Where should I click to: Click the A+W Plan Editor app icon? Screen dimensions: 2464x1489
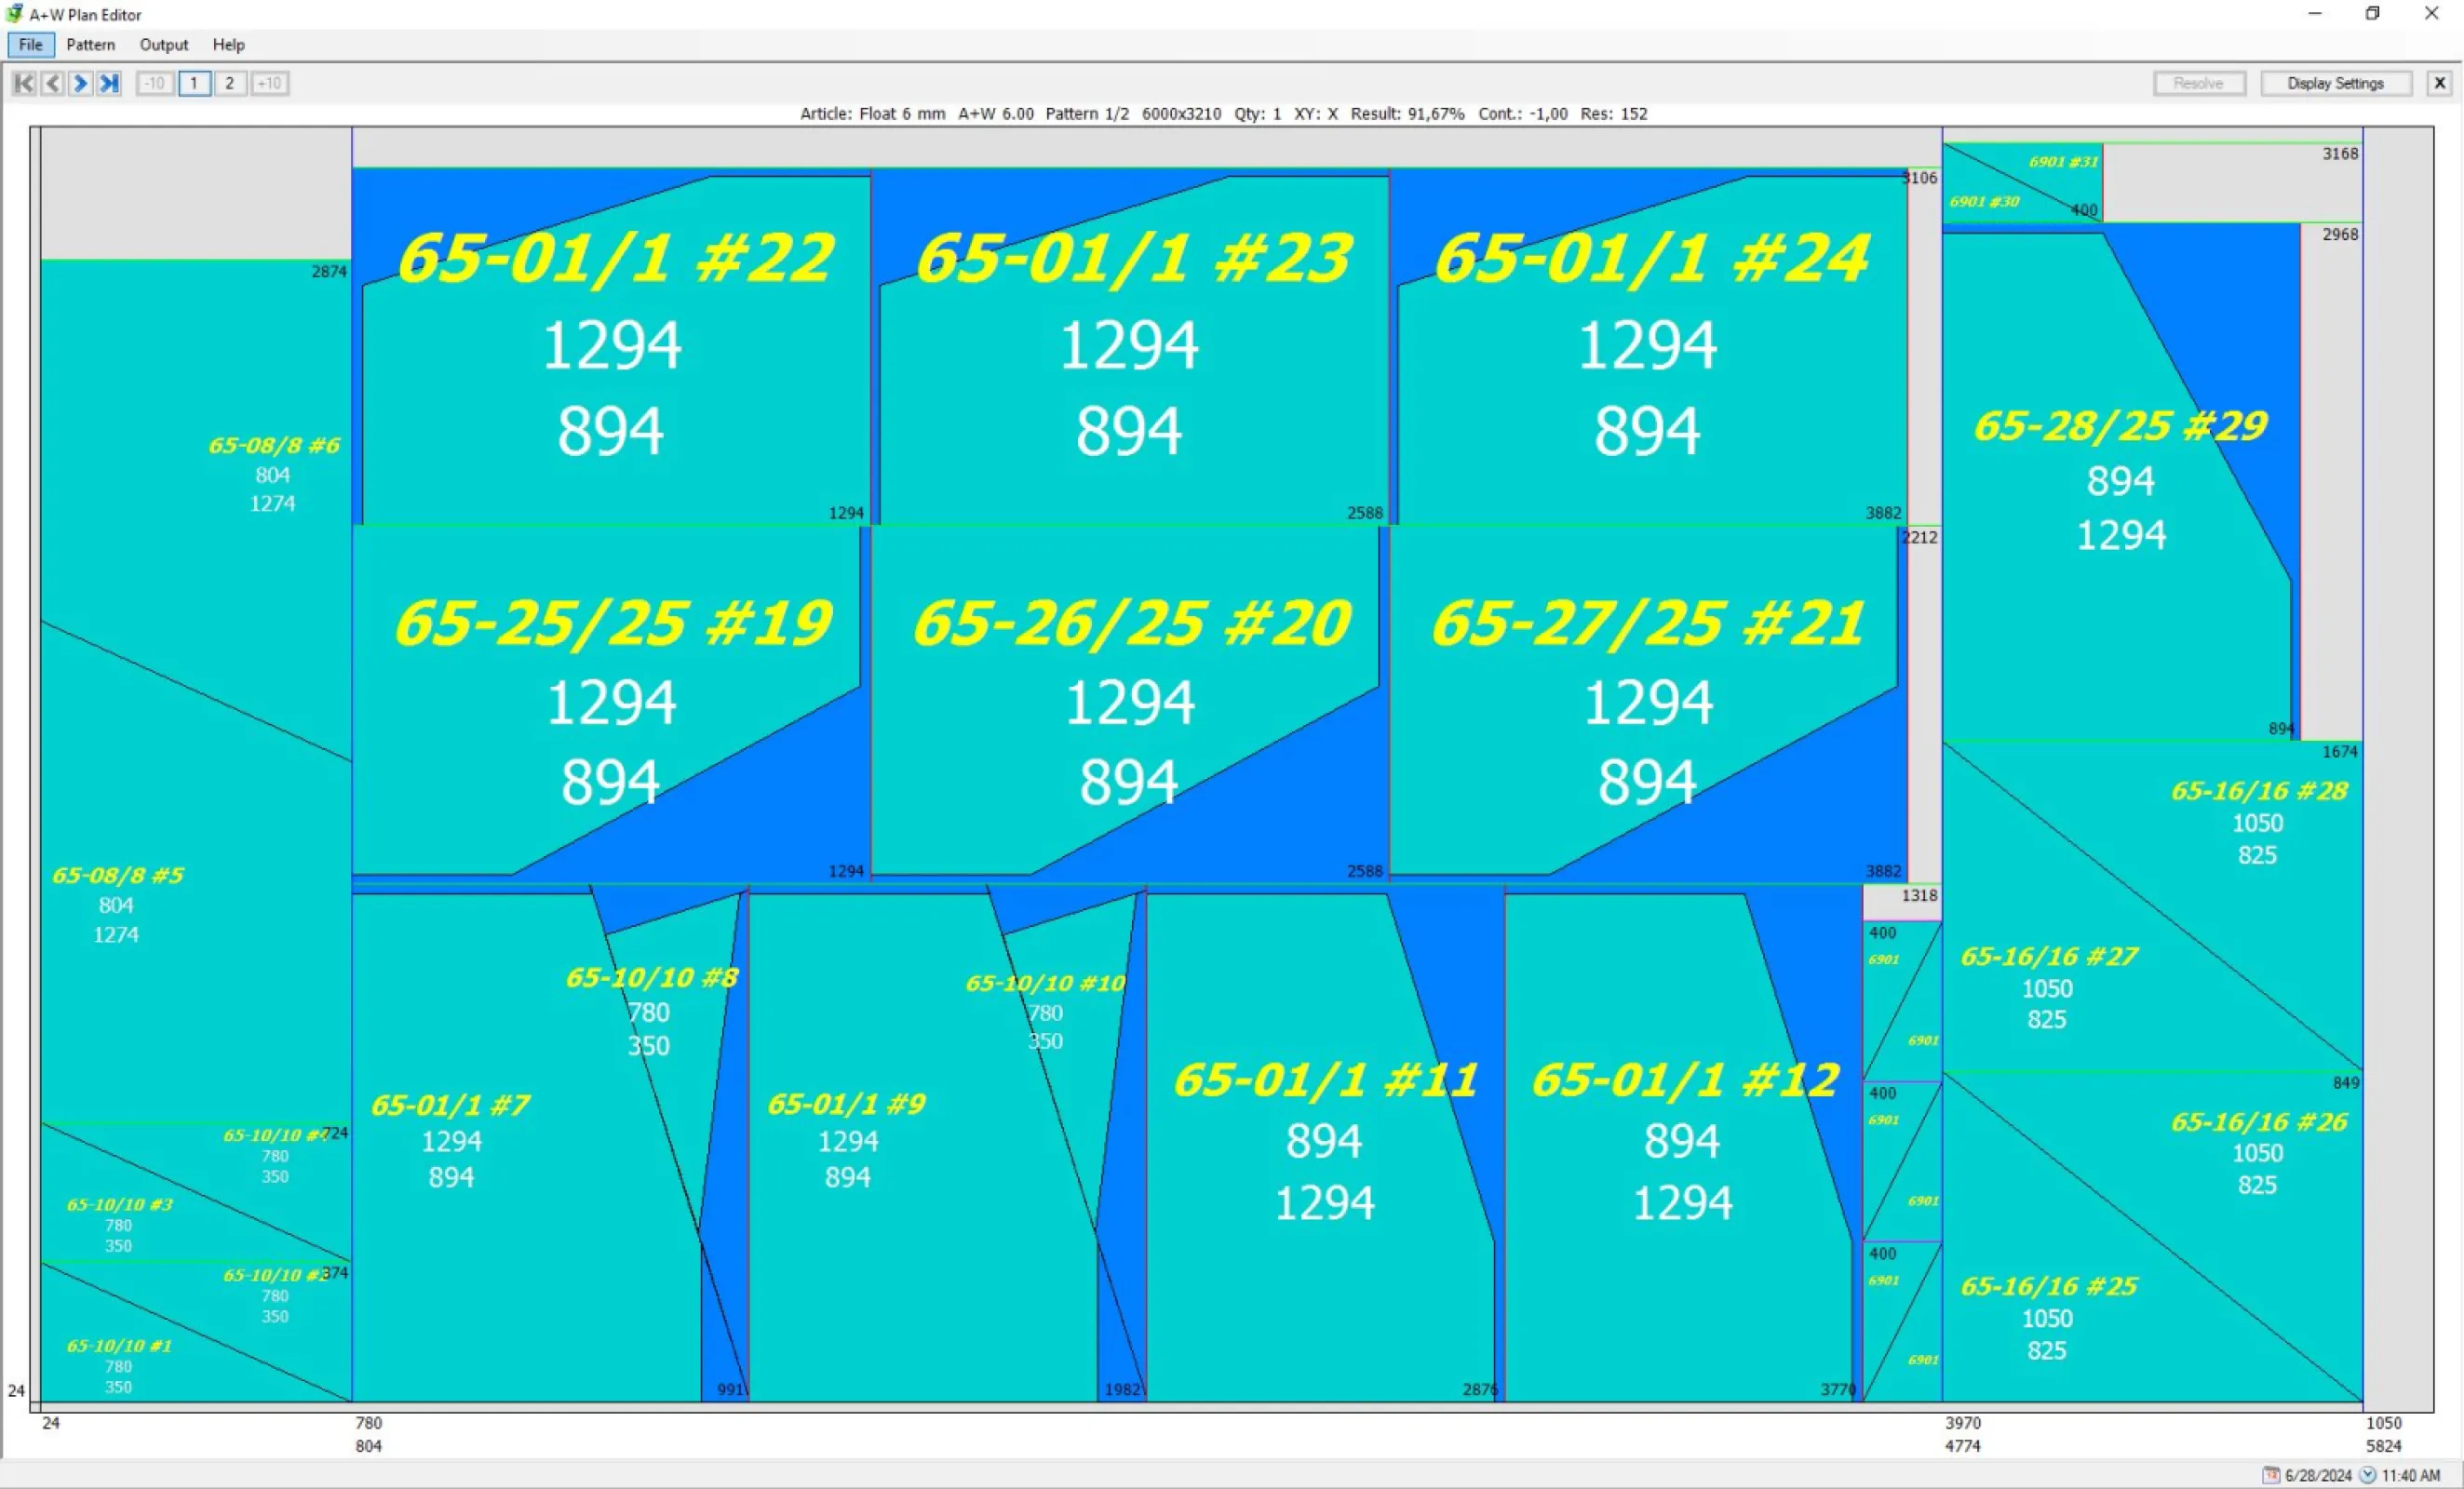point(14,14)
